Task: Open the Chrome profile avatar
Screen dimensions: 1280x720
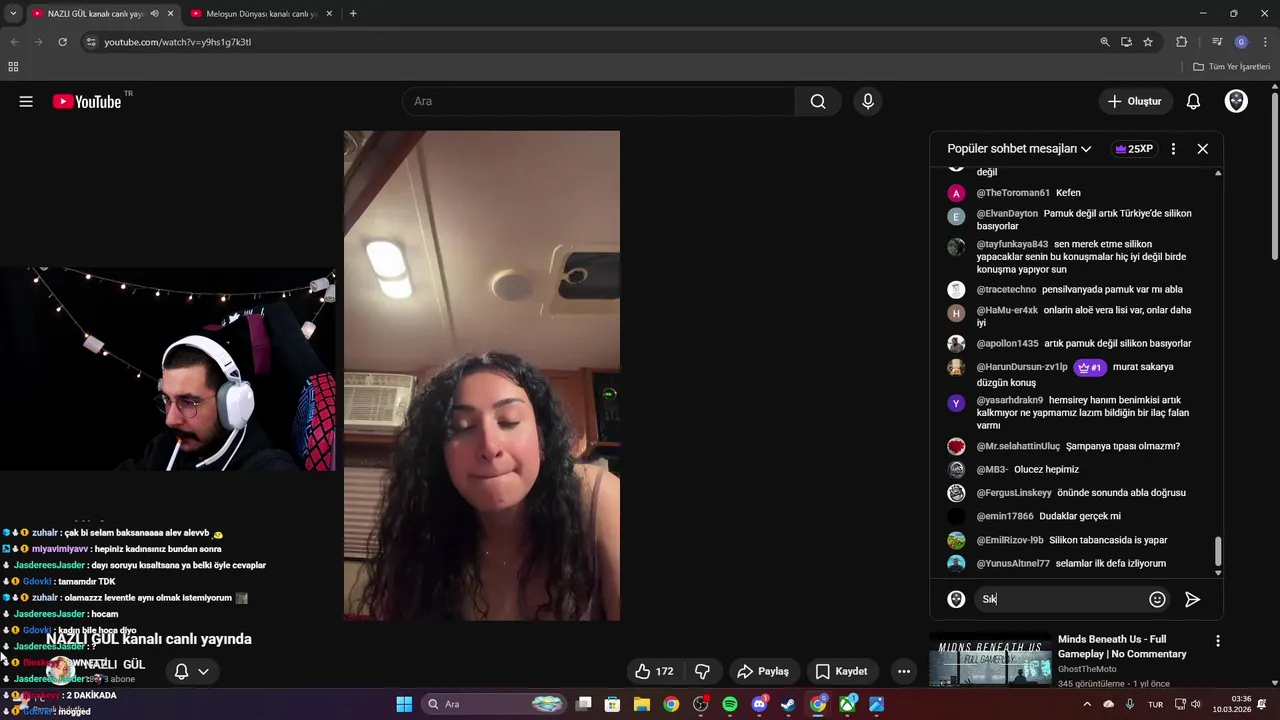Action: coord(1241,42)
